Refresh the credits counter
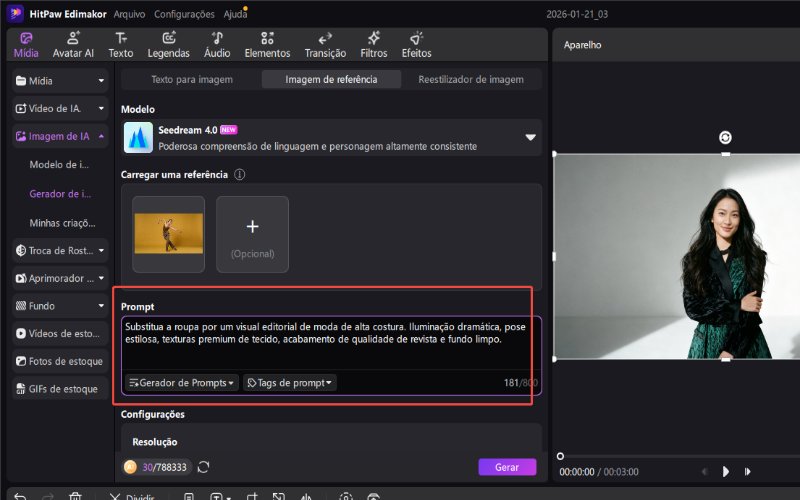Screen dimensions: 800x500 coord(203,467)
